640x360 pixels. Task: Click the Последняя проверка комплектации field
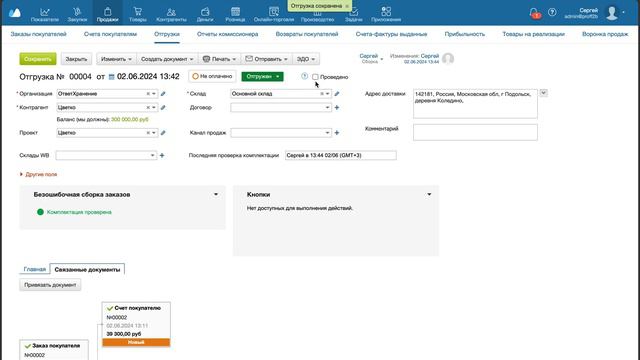coord(340,156)
